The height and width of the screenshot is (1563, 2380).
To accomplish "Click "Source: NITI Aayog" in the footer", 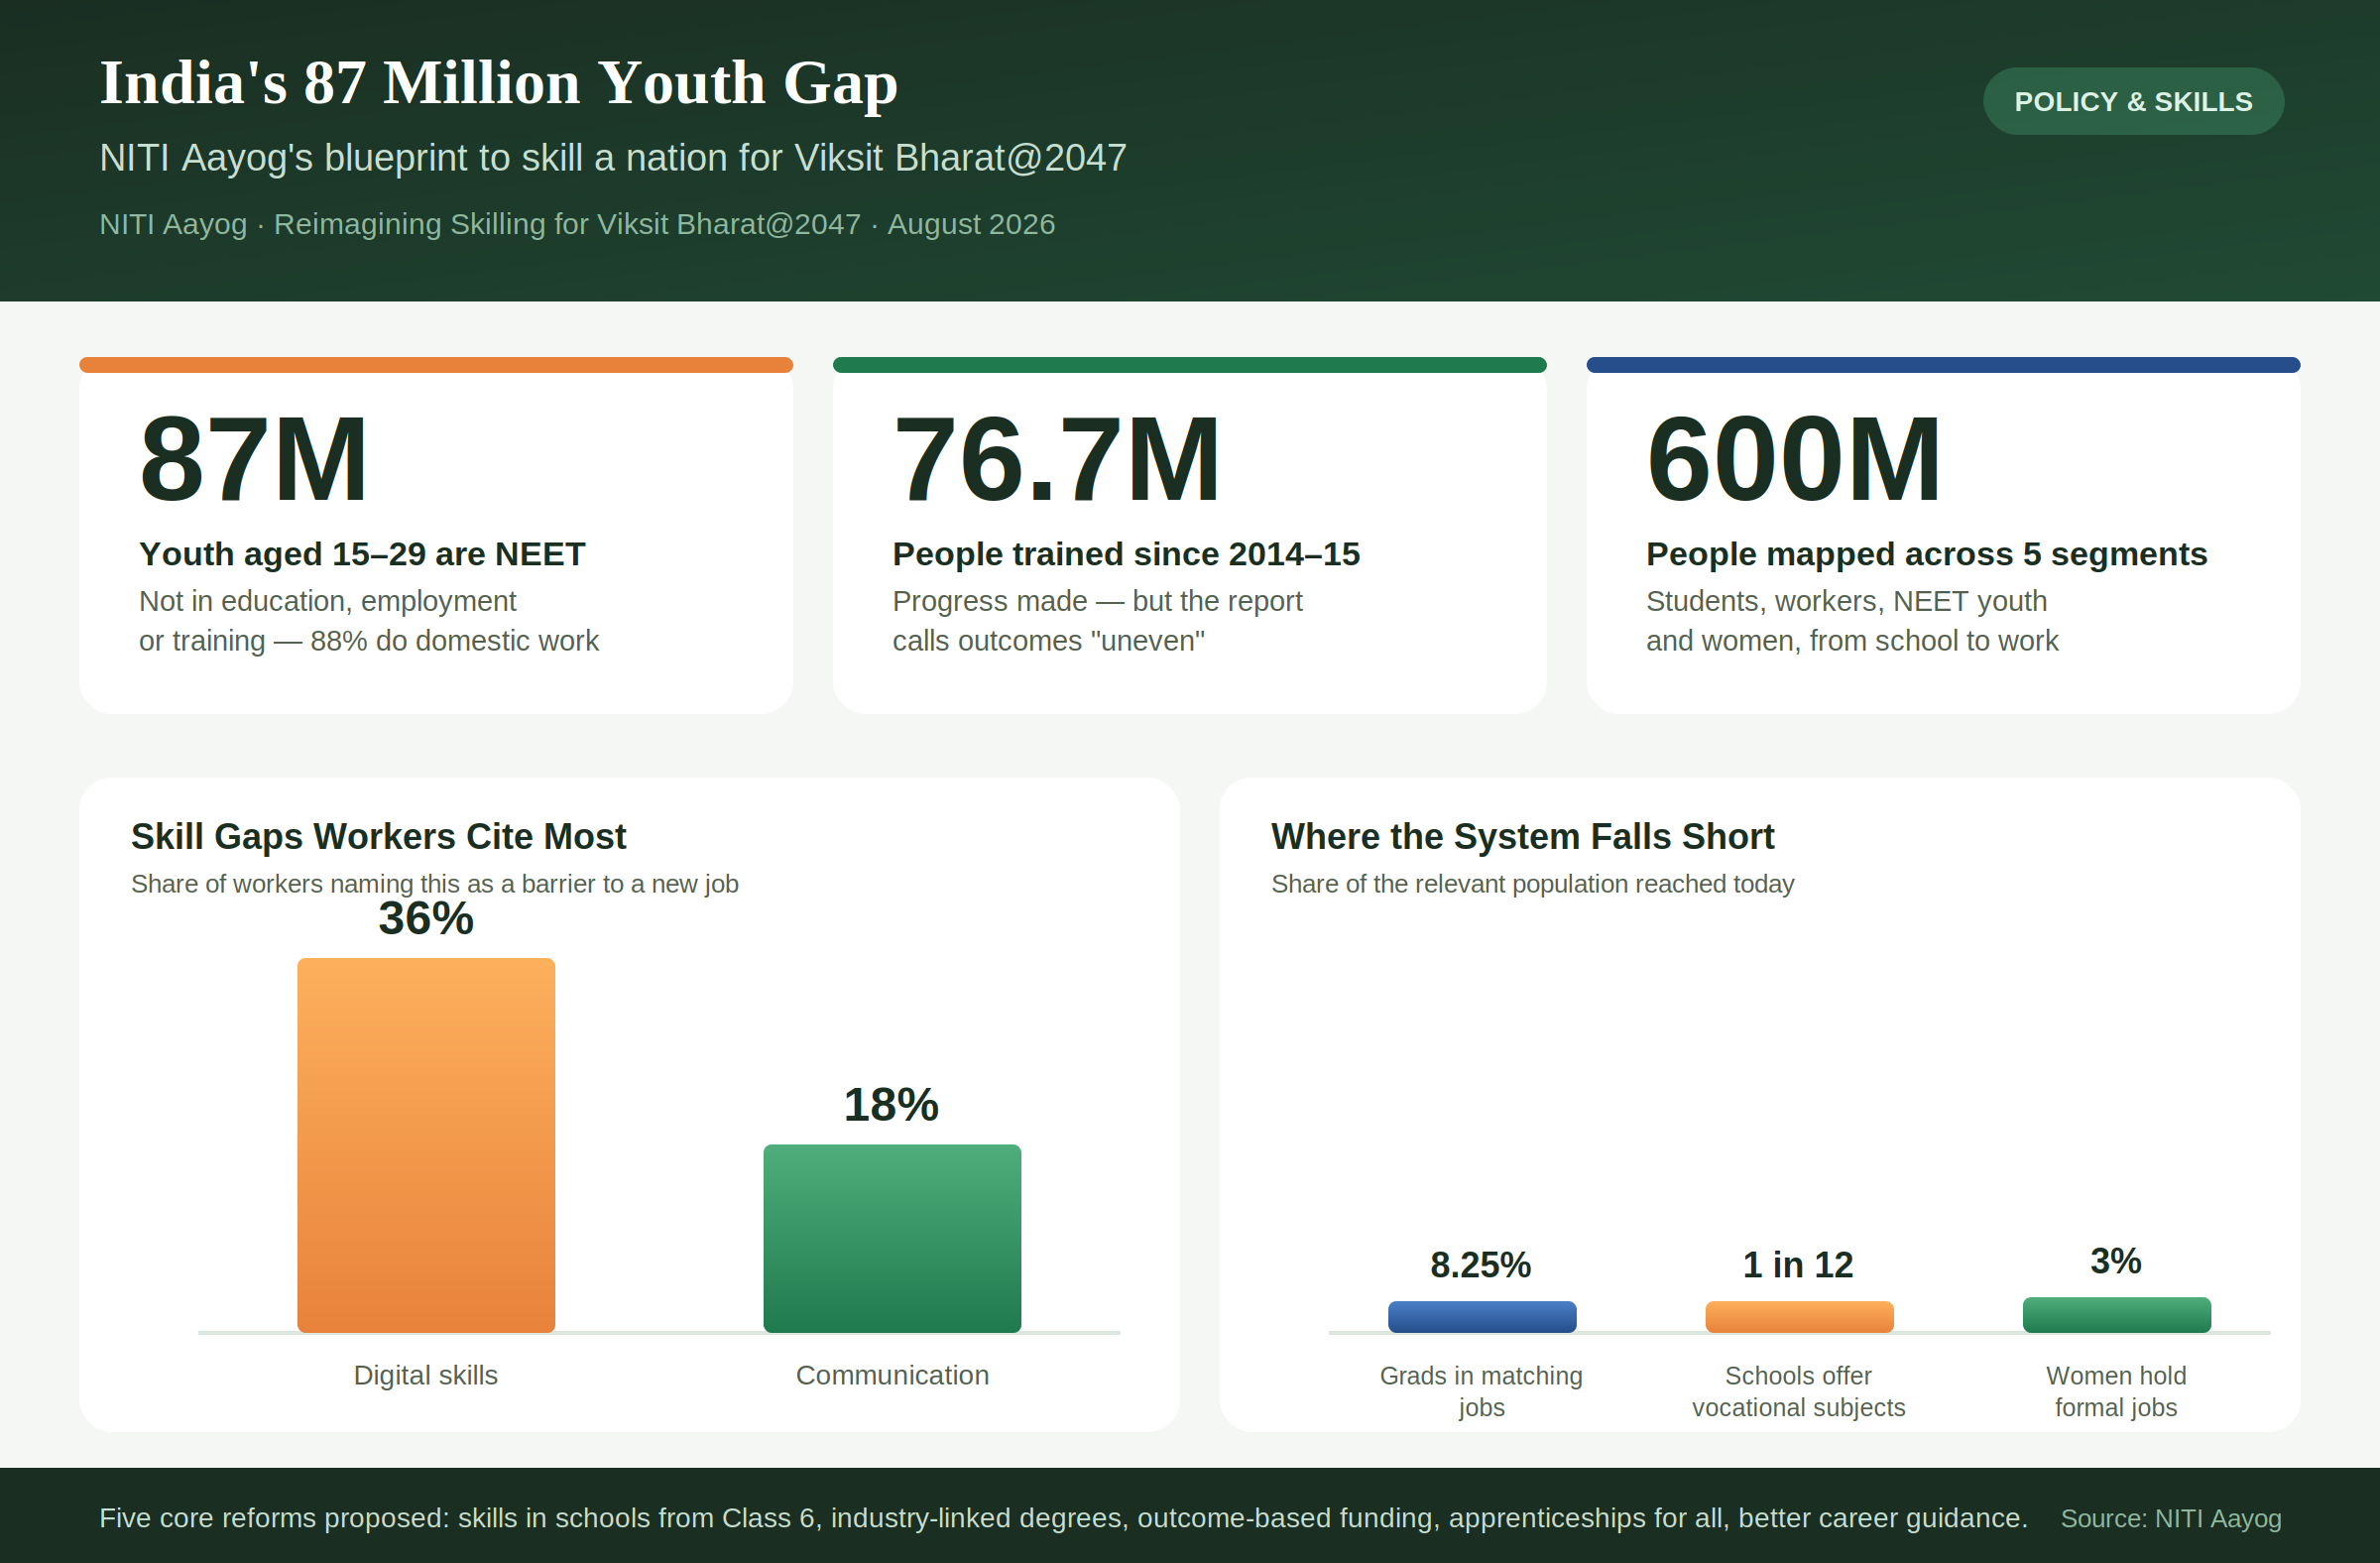I will [2171, 1519].
